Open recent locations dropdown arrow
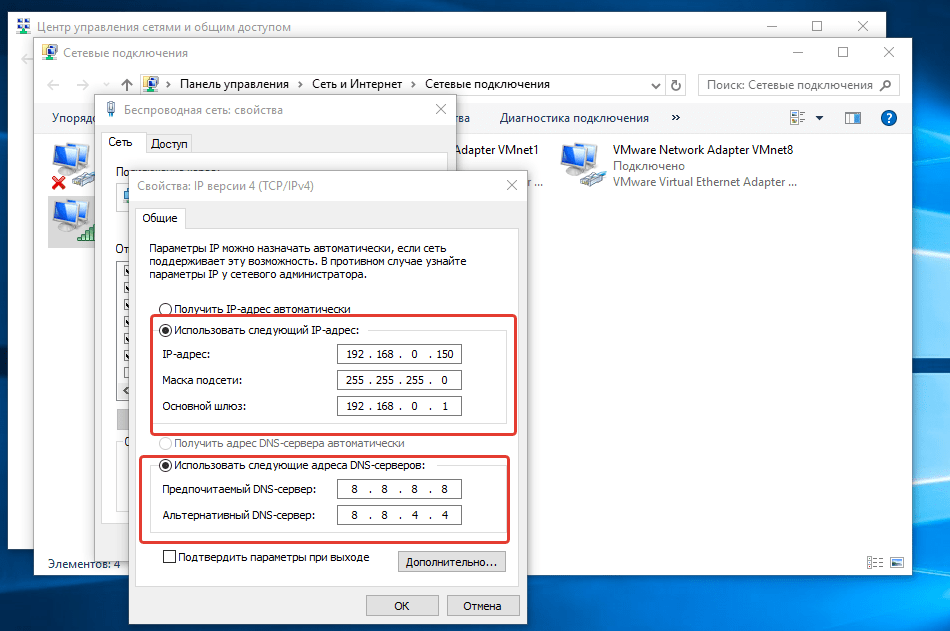Screen dimensions: 950x631 pos(107,85)
